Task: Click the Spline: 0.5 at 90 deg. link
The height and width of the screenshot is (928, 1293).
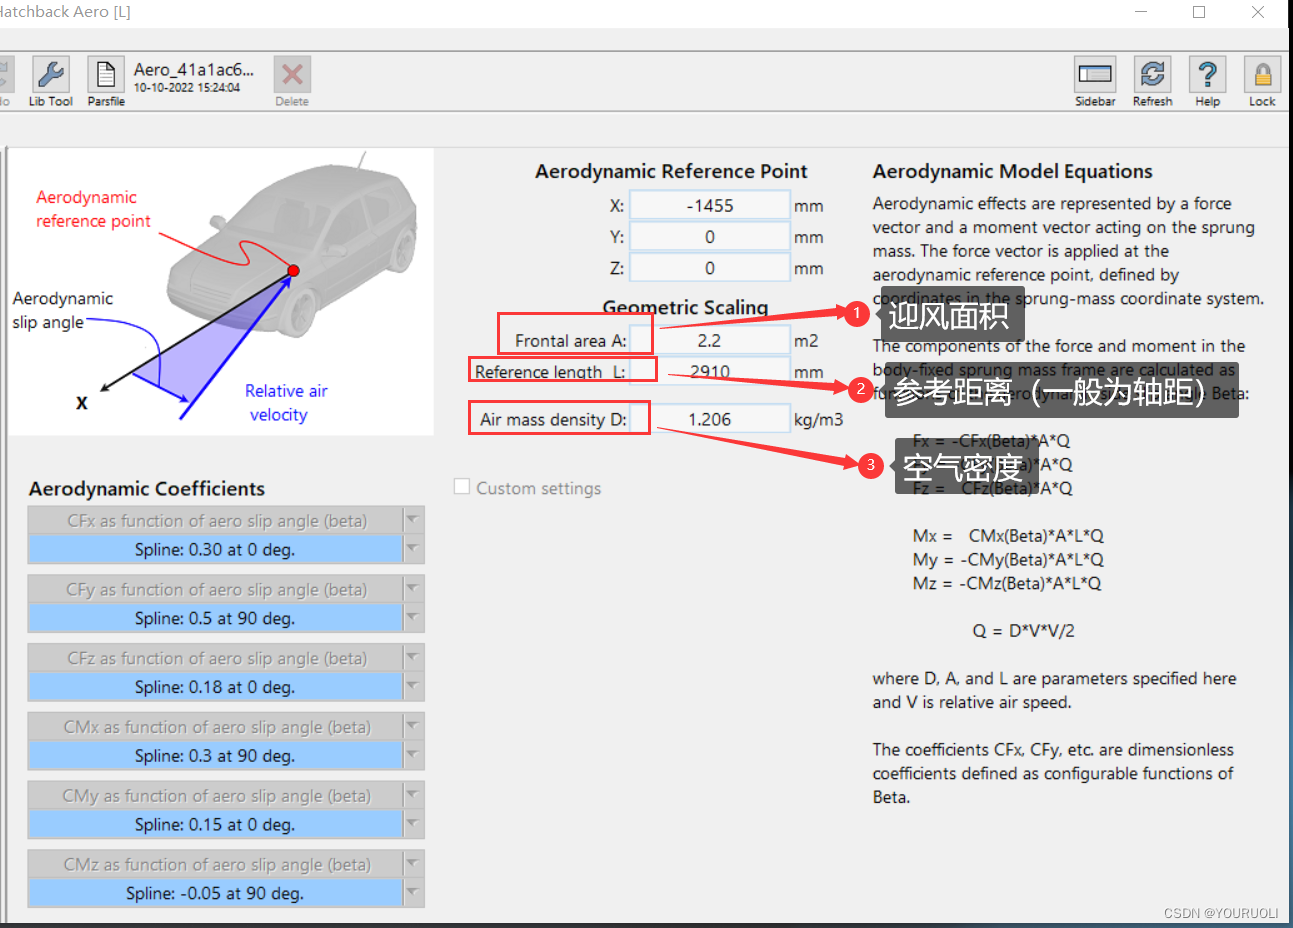Action: (x=215, y=618)
